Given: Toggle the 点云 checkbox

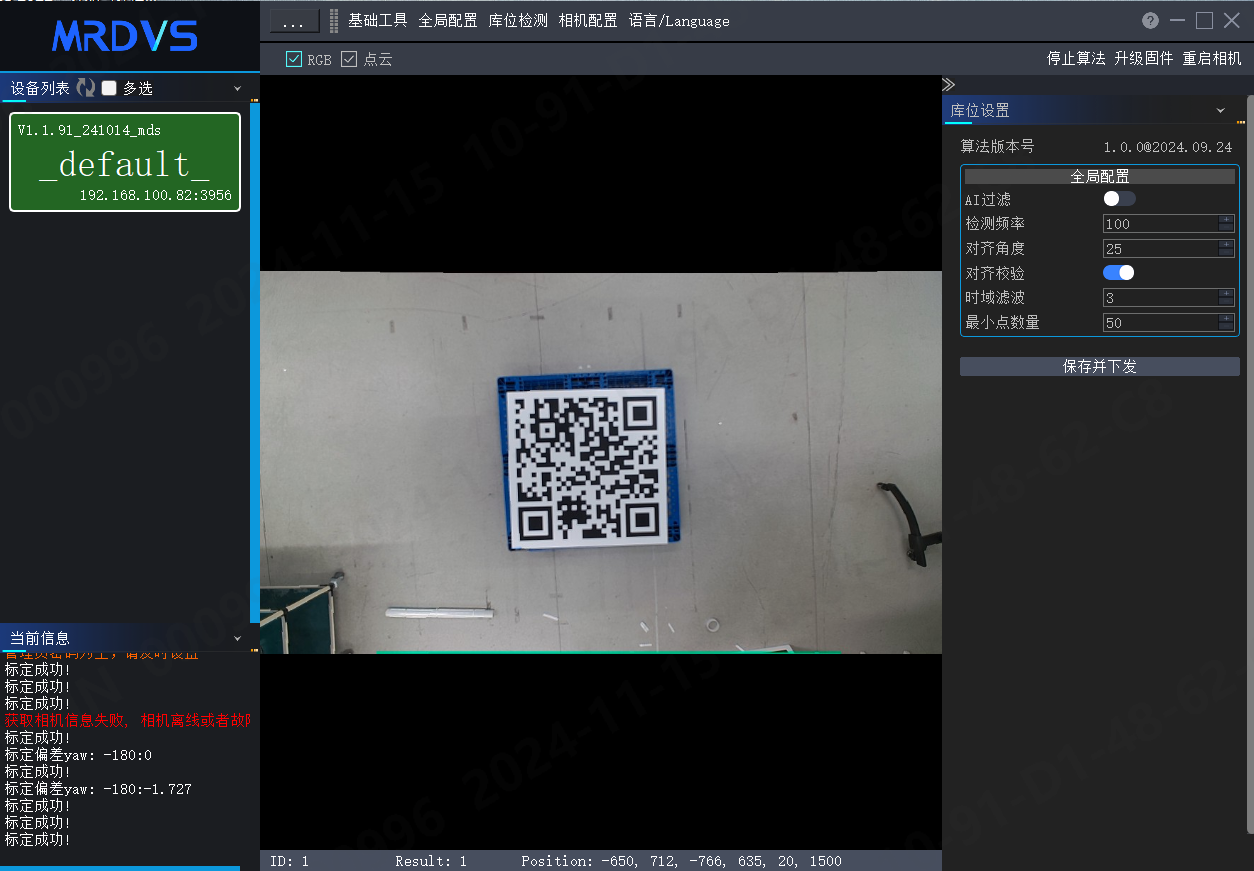Looking at the screenshot, I should click(x=349, y=60).
